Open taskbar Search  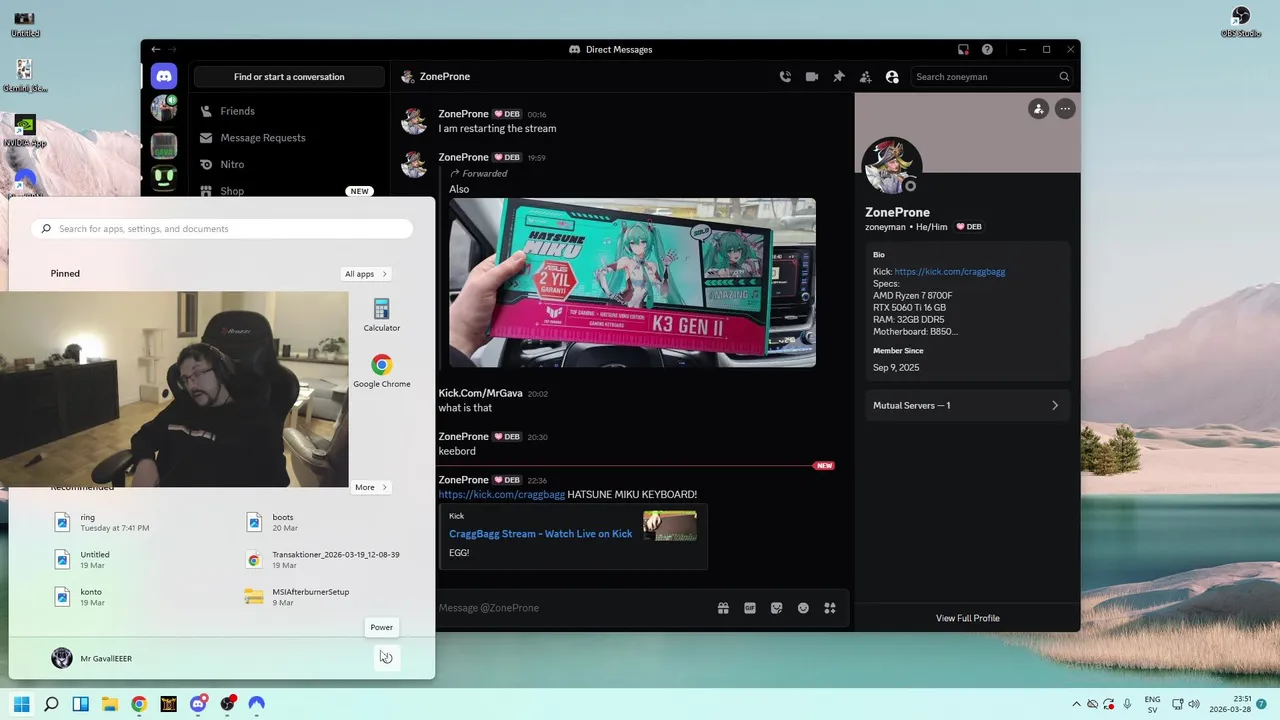(51, 704)
